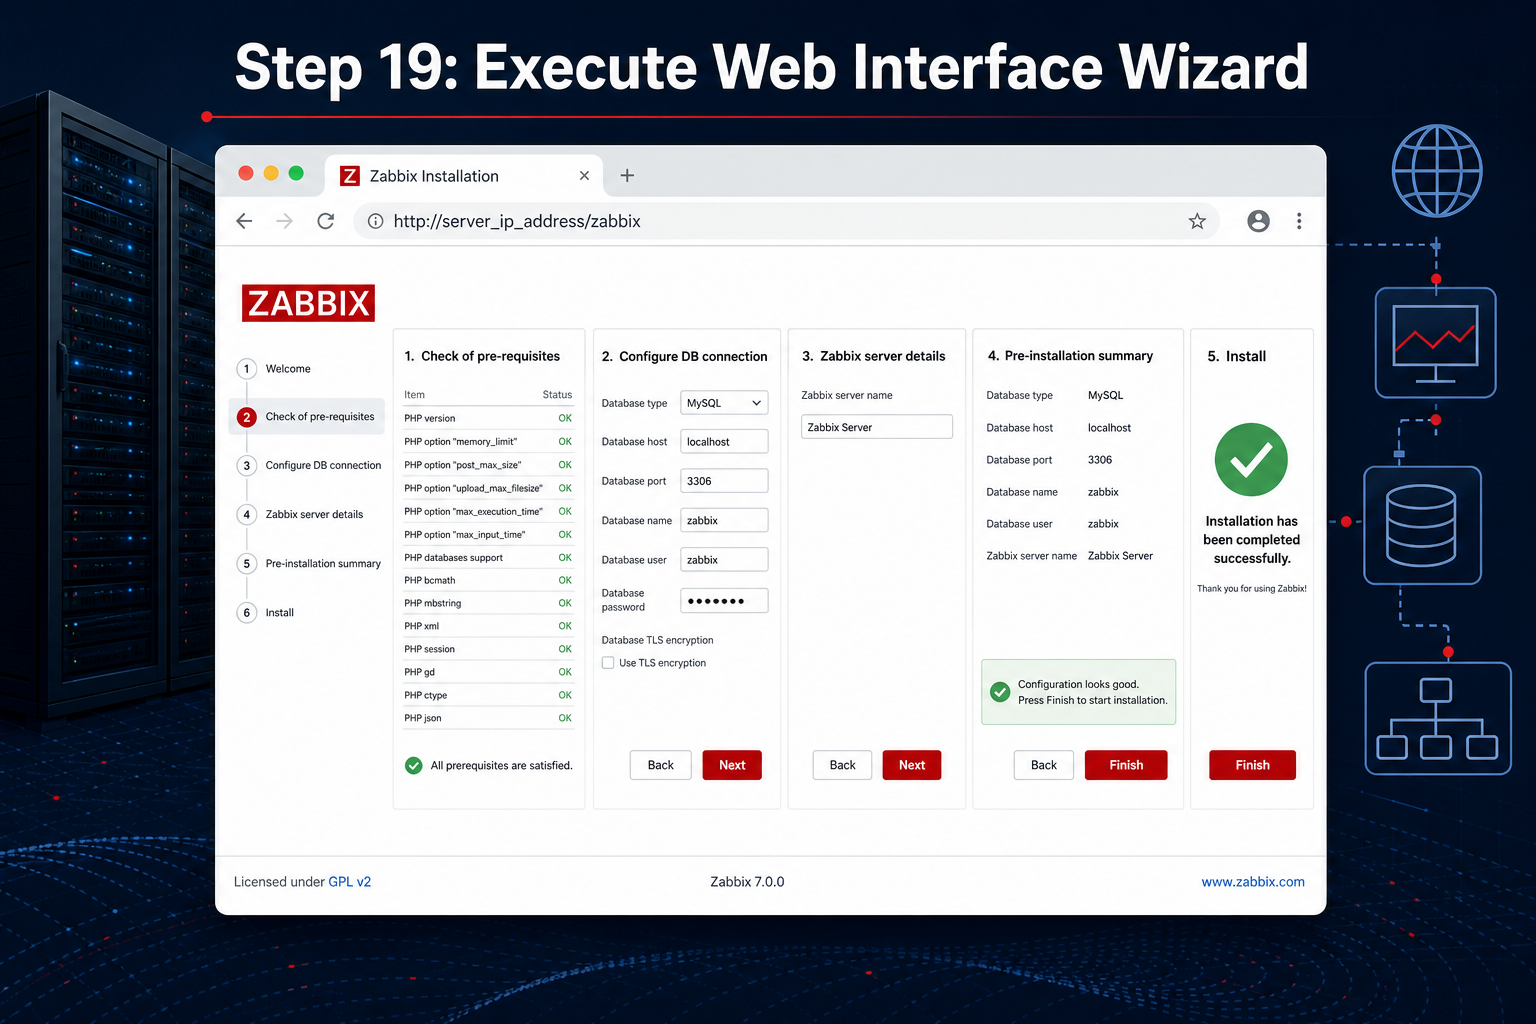Enable Use TLS encryption checkbox

[x=608, y=663]
